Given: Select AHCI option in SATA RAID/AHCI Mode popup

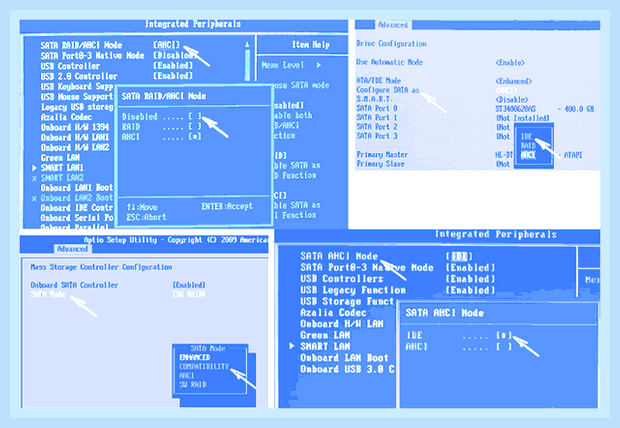Looking at the screenshot, I should point(195,136).
